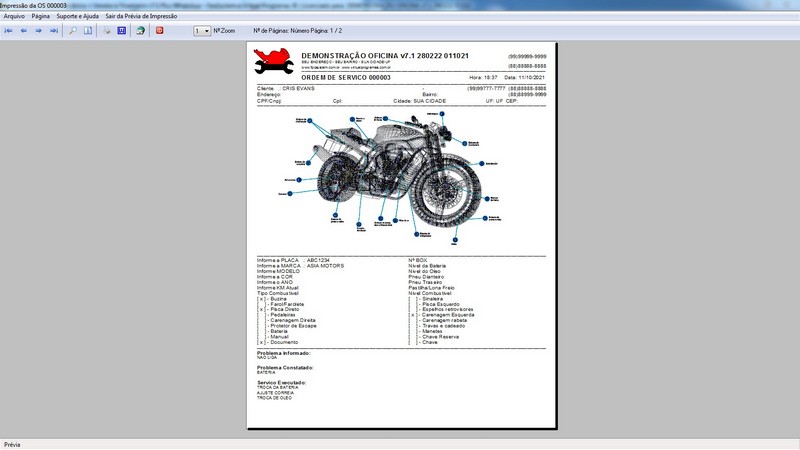Click Sair da Prévia de Impressão
Image resolution: width=800 pixels, height=450 pixels.
click(x=141, y=16)
